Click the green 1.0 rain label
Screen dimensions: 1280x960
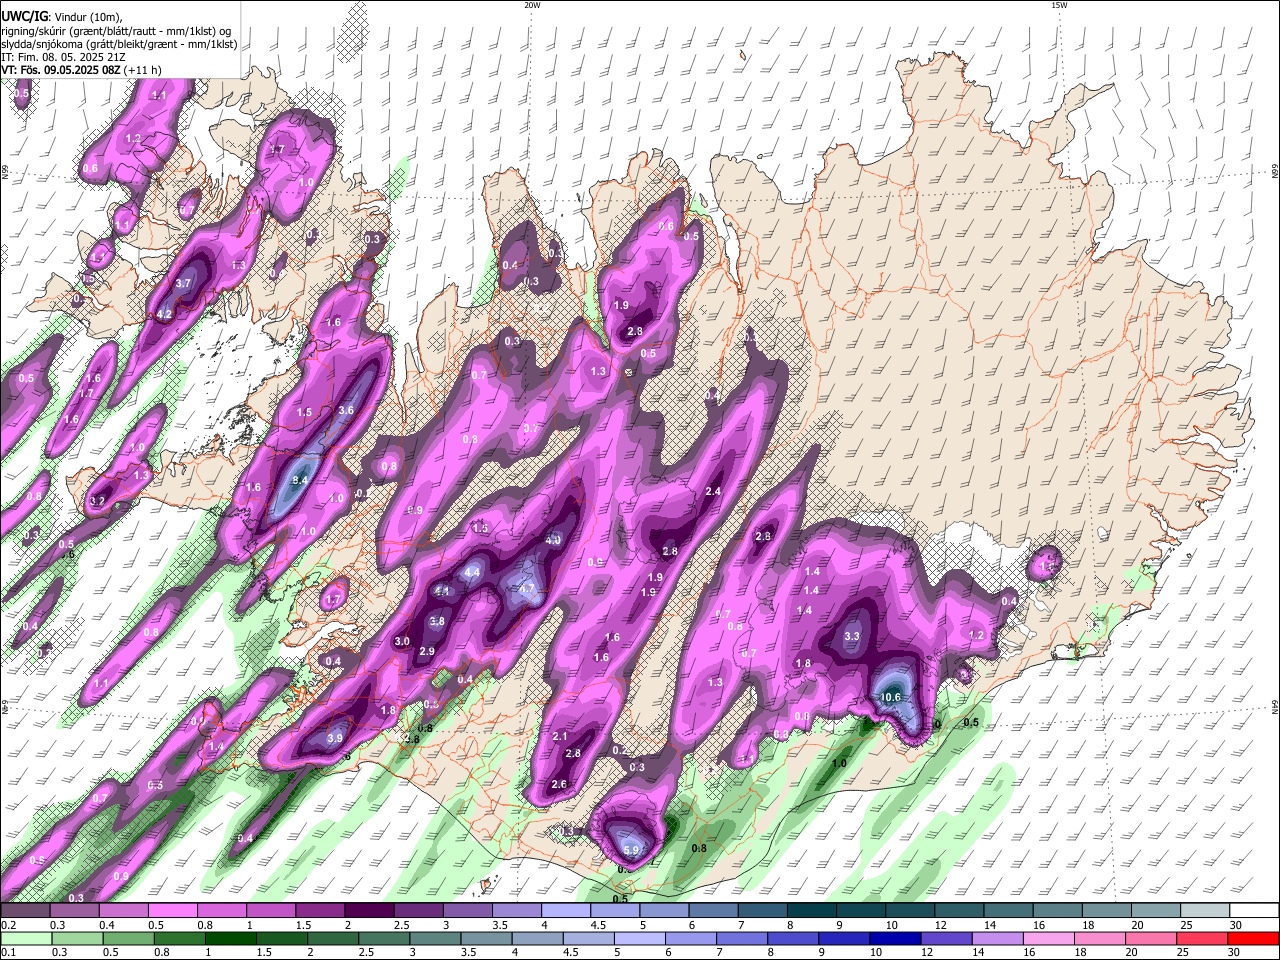pos(839,763)
